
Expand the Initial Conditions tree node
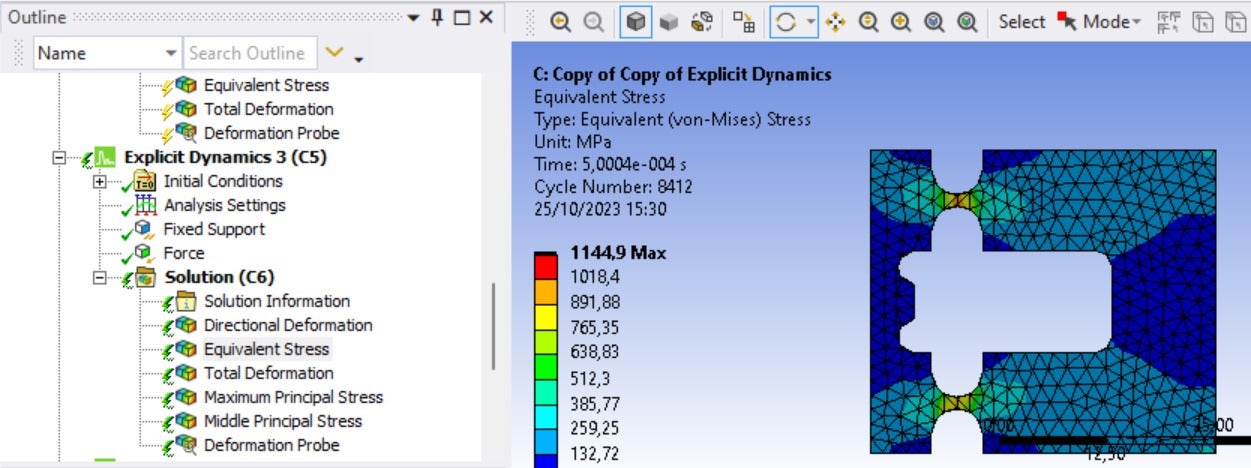point(99,182)
